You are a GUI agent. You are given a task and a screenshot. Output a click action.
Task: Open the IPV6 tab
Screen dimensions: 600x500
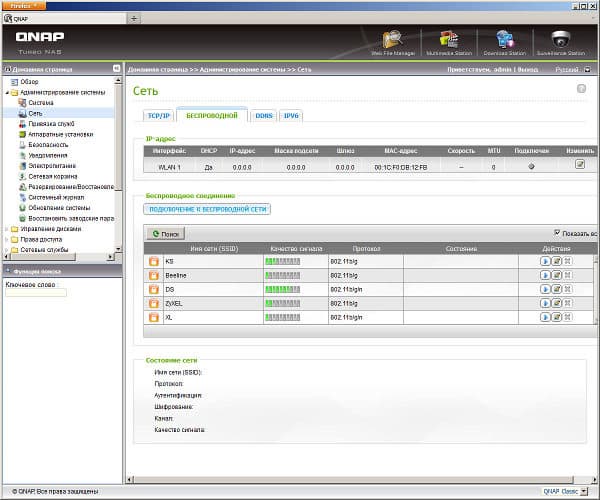291,116
